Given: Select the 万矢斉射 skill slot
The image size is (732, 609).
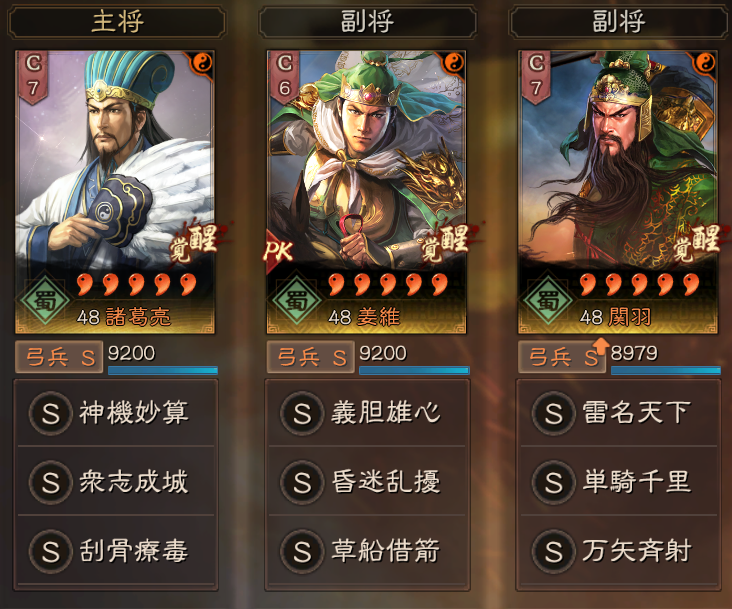Looking at the screenshot, I should click(619, 551).
